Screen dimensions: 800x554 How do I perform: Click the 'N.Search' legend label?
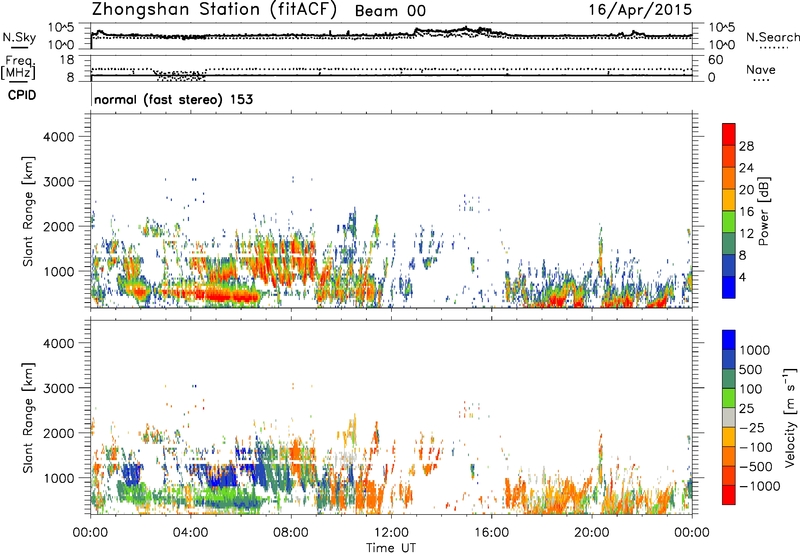tap(772, 37)
